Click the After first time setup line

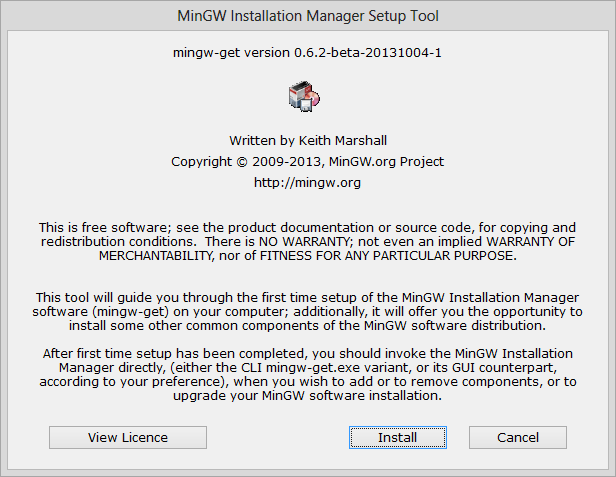tap(307, 354)
